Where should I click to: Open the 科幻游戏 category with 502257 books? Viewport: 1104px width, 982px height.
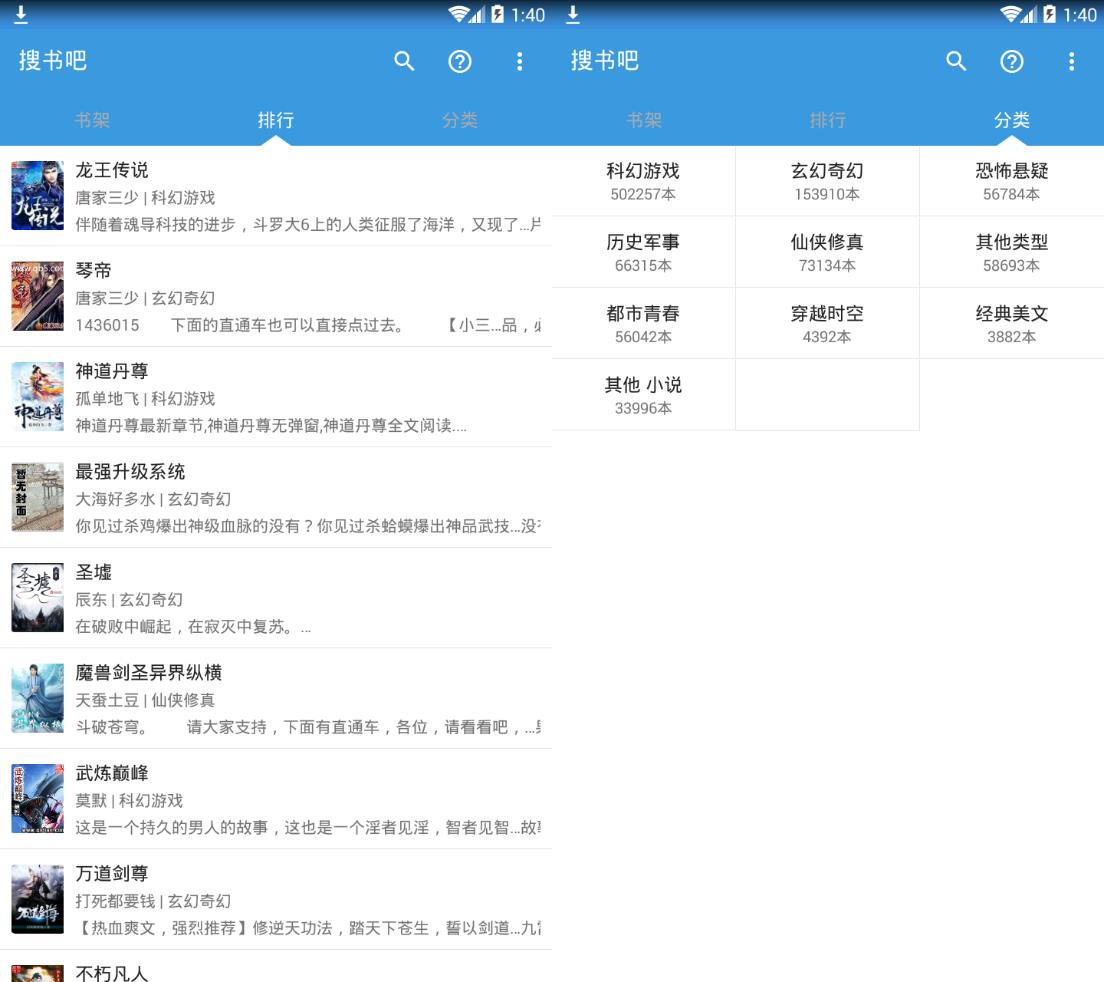643,181
